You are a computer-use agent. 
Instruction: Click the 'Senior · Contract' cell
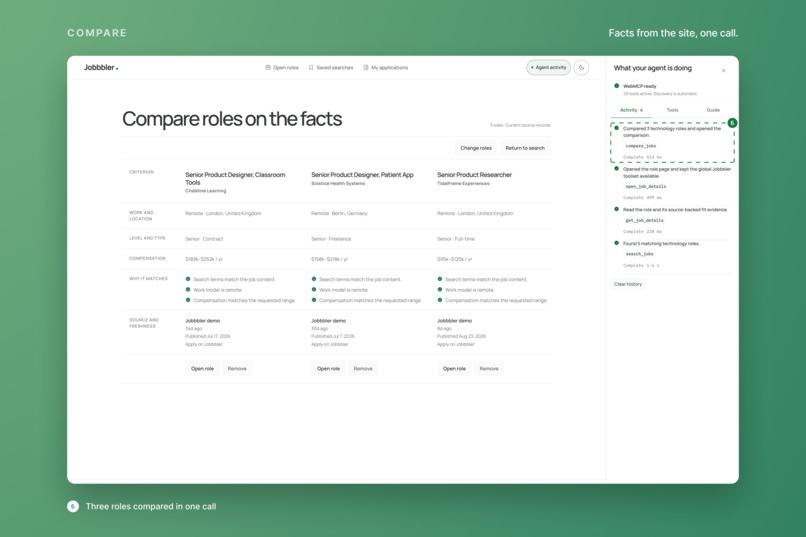[204, 239]
